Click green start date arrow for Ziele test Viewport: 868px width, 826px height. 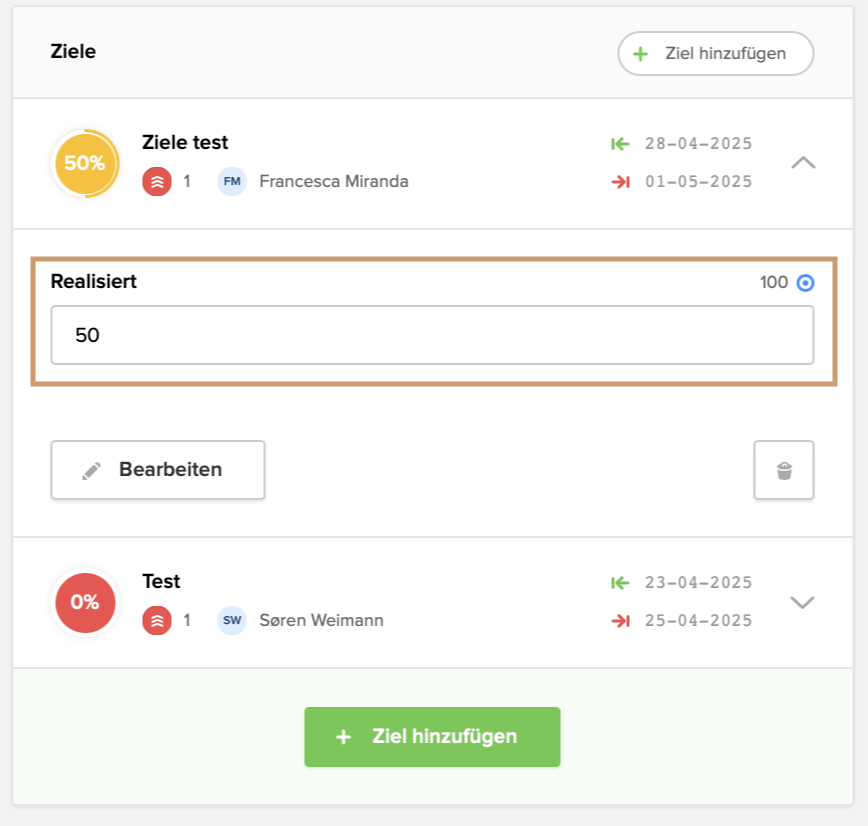point(620,144)
